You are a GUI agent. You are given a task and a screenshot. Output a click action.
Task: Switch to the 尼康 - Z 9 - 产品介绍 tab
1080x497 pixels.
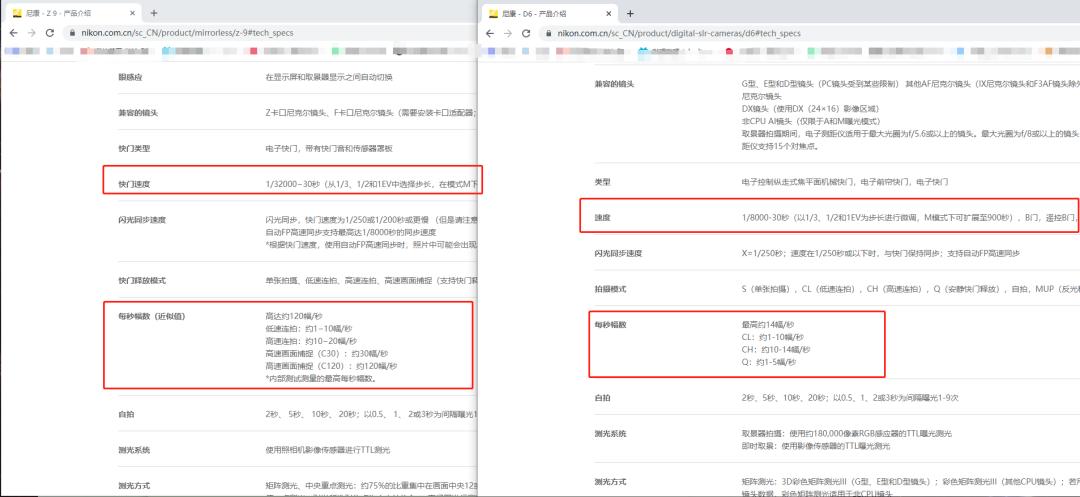click(x=74, y=13)
